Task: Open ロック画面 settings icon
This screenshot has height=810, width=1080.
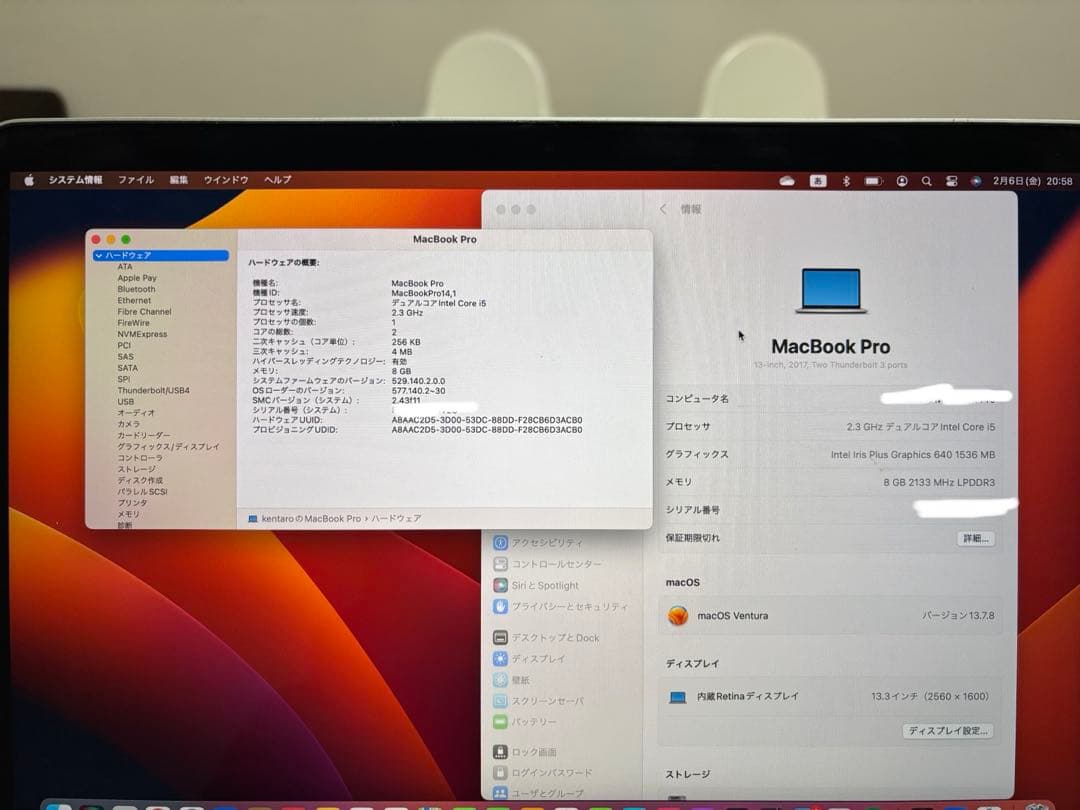Action: (x=500, y=752)
